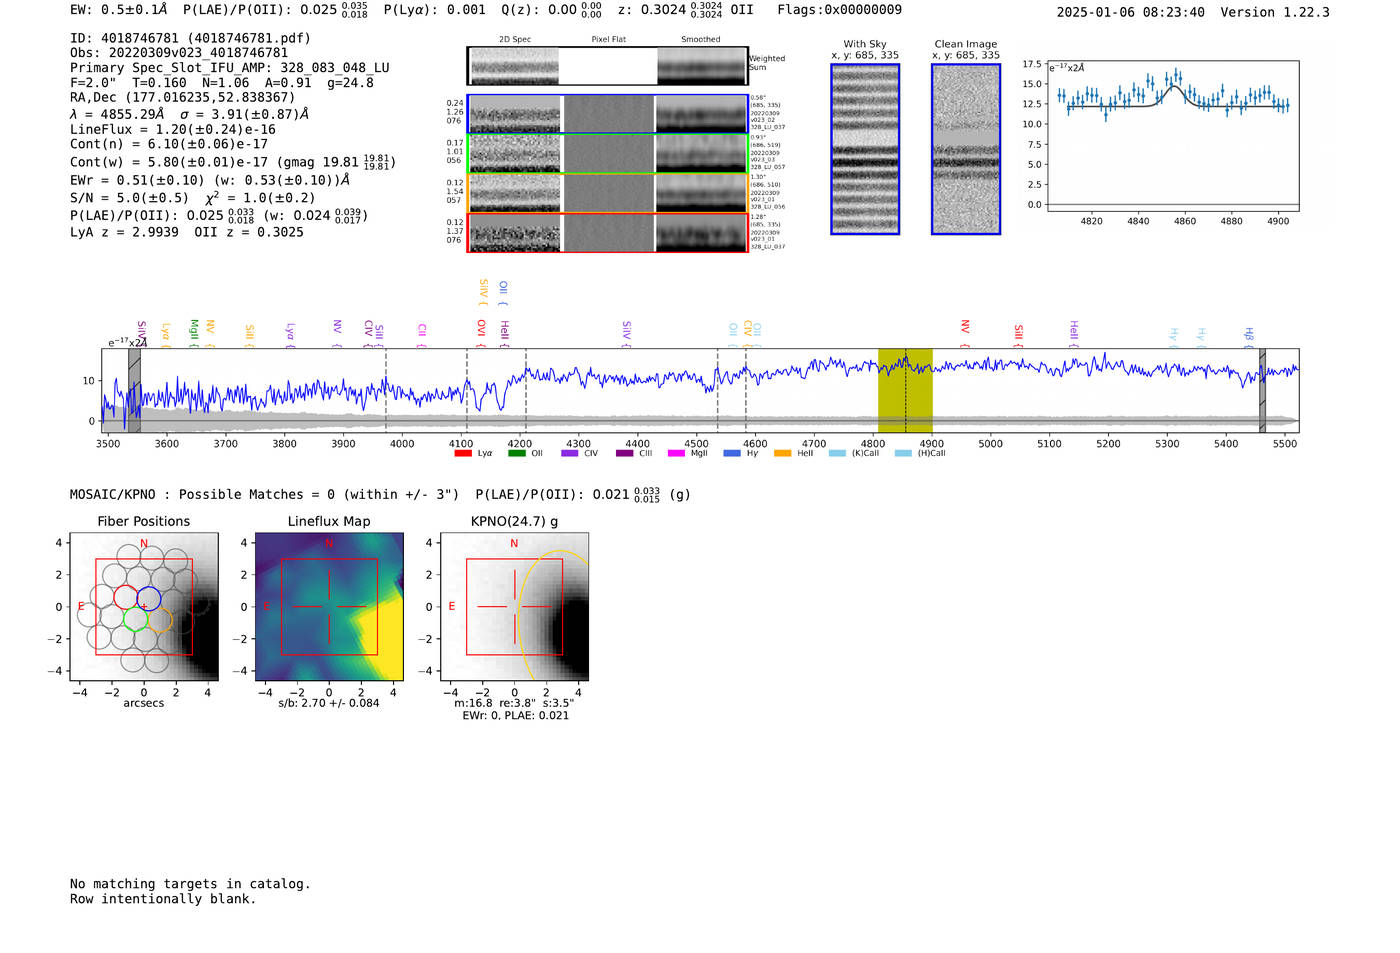This screenshot has height=953, width=1400.
Task: Select the blue-outlined fiber 2D spectrum
Action: (607, 114)
